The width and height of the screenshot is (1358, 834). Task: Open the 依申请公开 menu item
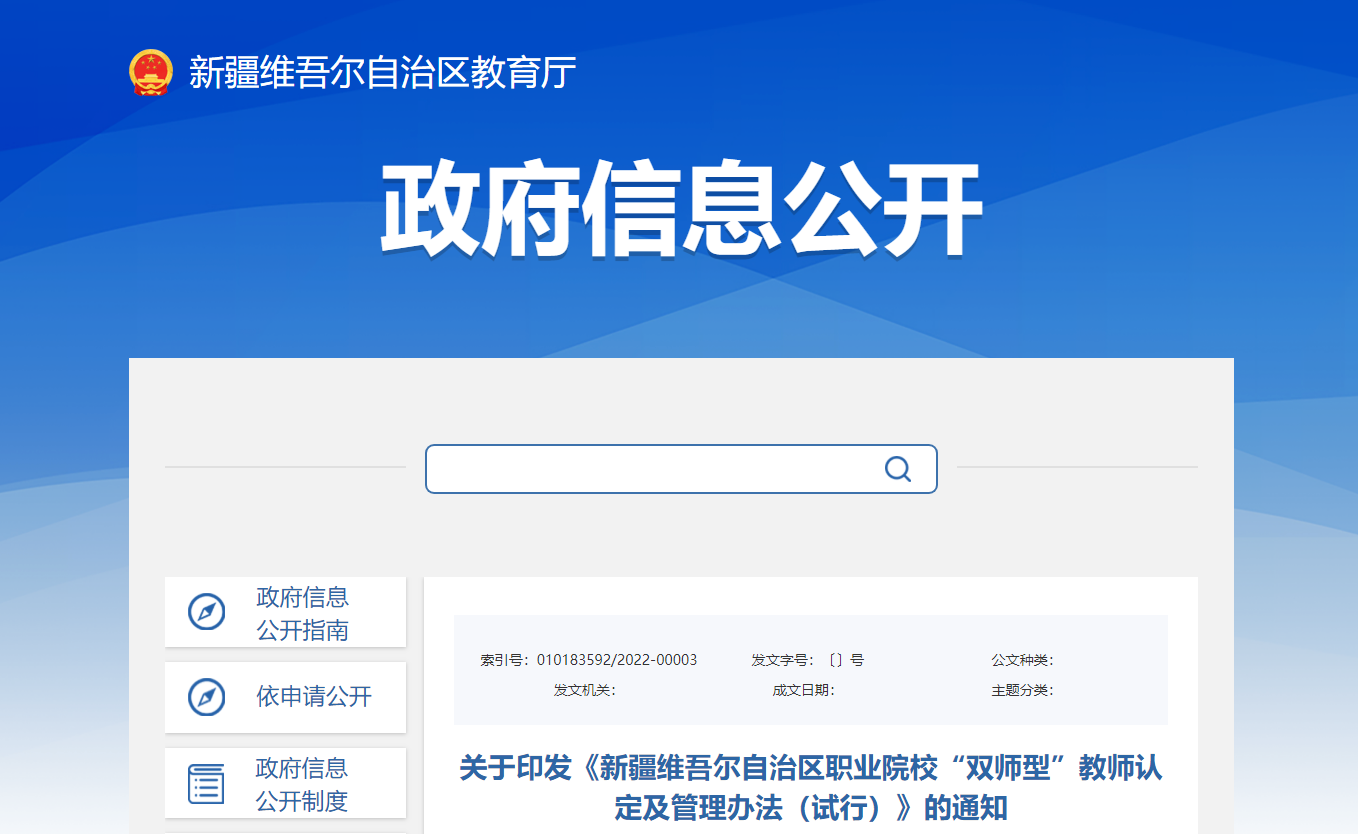285,697
